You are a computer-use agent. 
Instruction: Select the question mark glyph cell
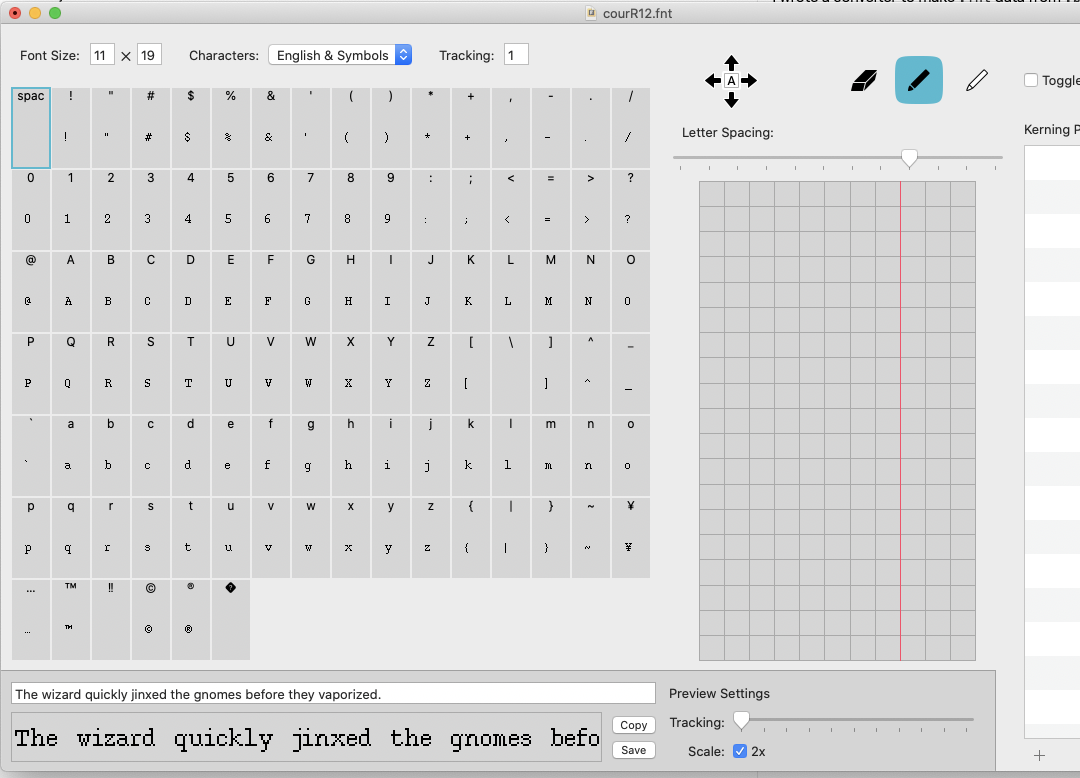point(630,210)
